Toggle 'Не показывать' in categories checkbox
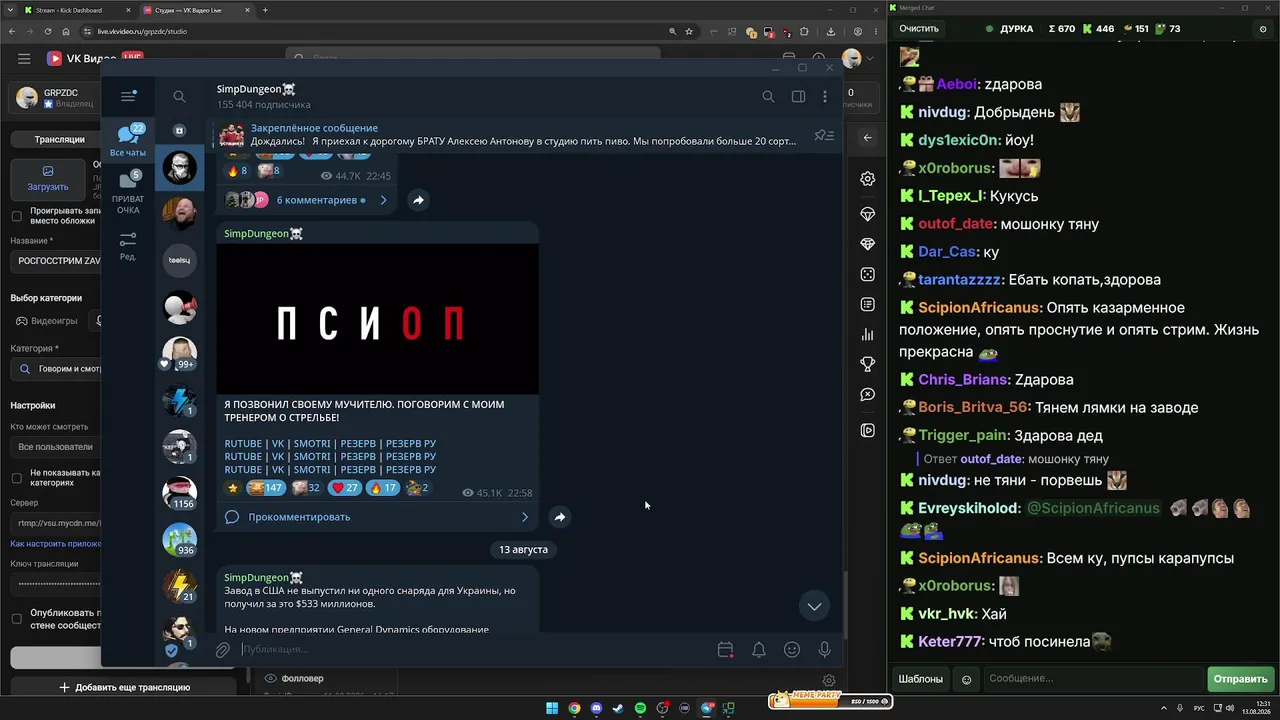The width and height of the screenshot is (1280, 720). (x=16, y=478)
